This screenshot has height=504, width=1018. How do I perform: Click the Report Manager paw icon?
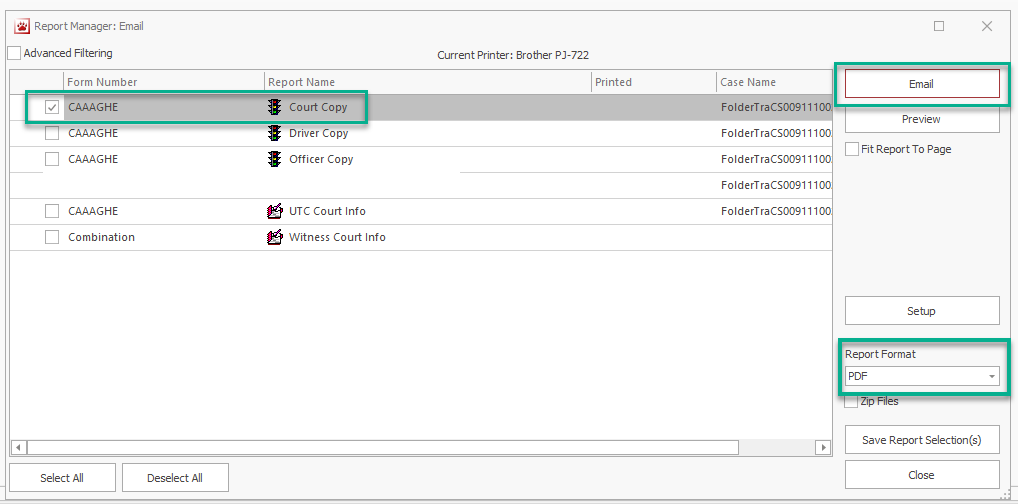20,26
